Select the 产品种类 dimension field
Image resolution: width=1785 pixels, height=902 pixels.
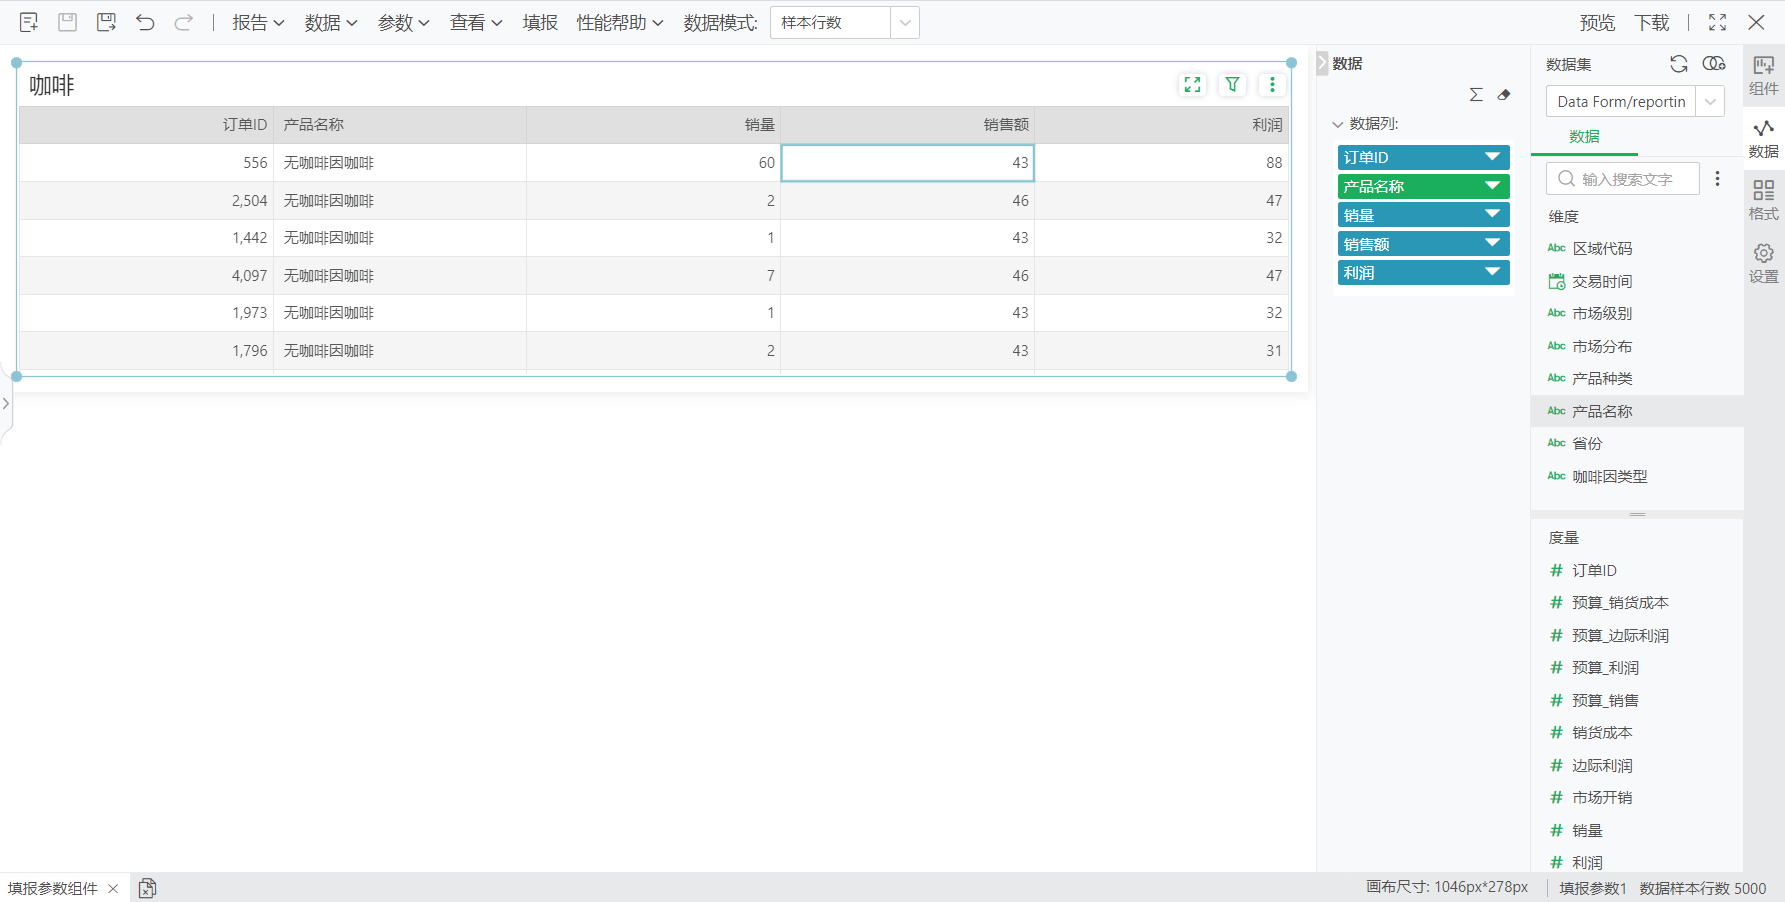(x=1637, y=378)
